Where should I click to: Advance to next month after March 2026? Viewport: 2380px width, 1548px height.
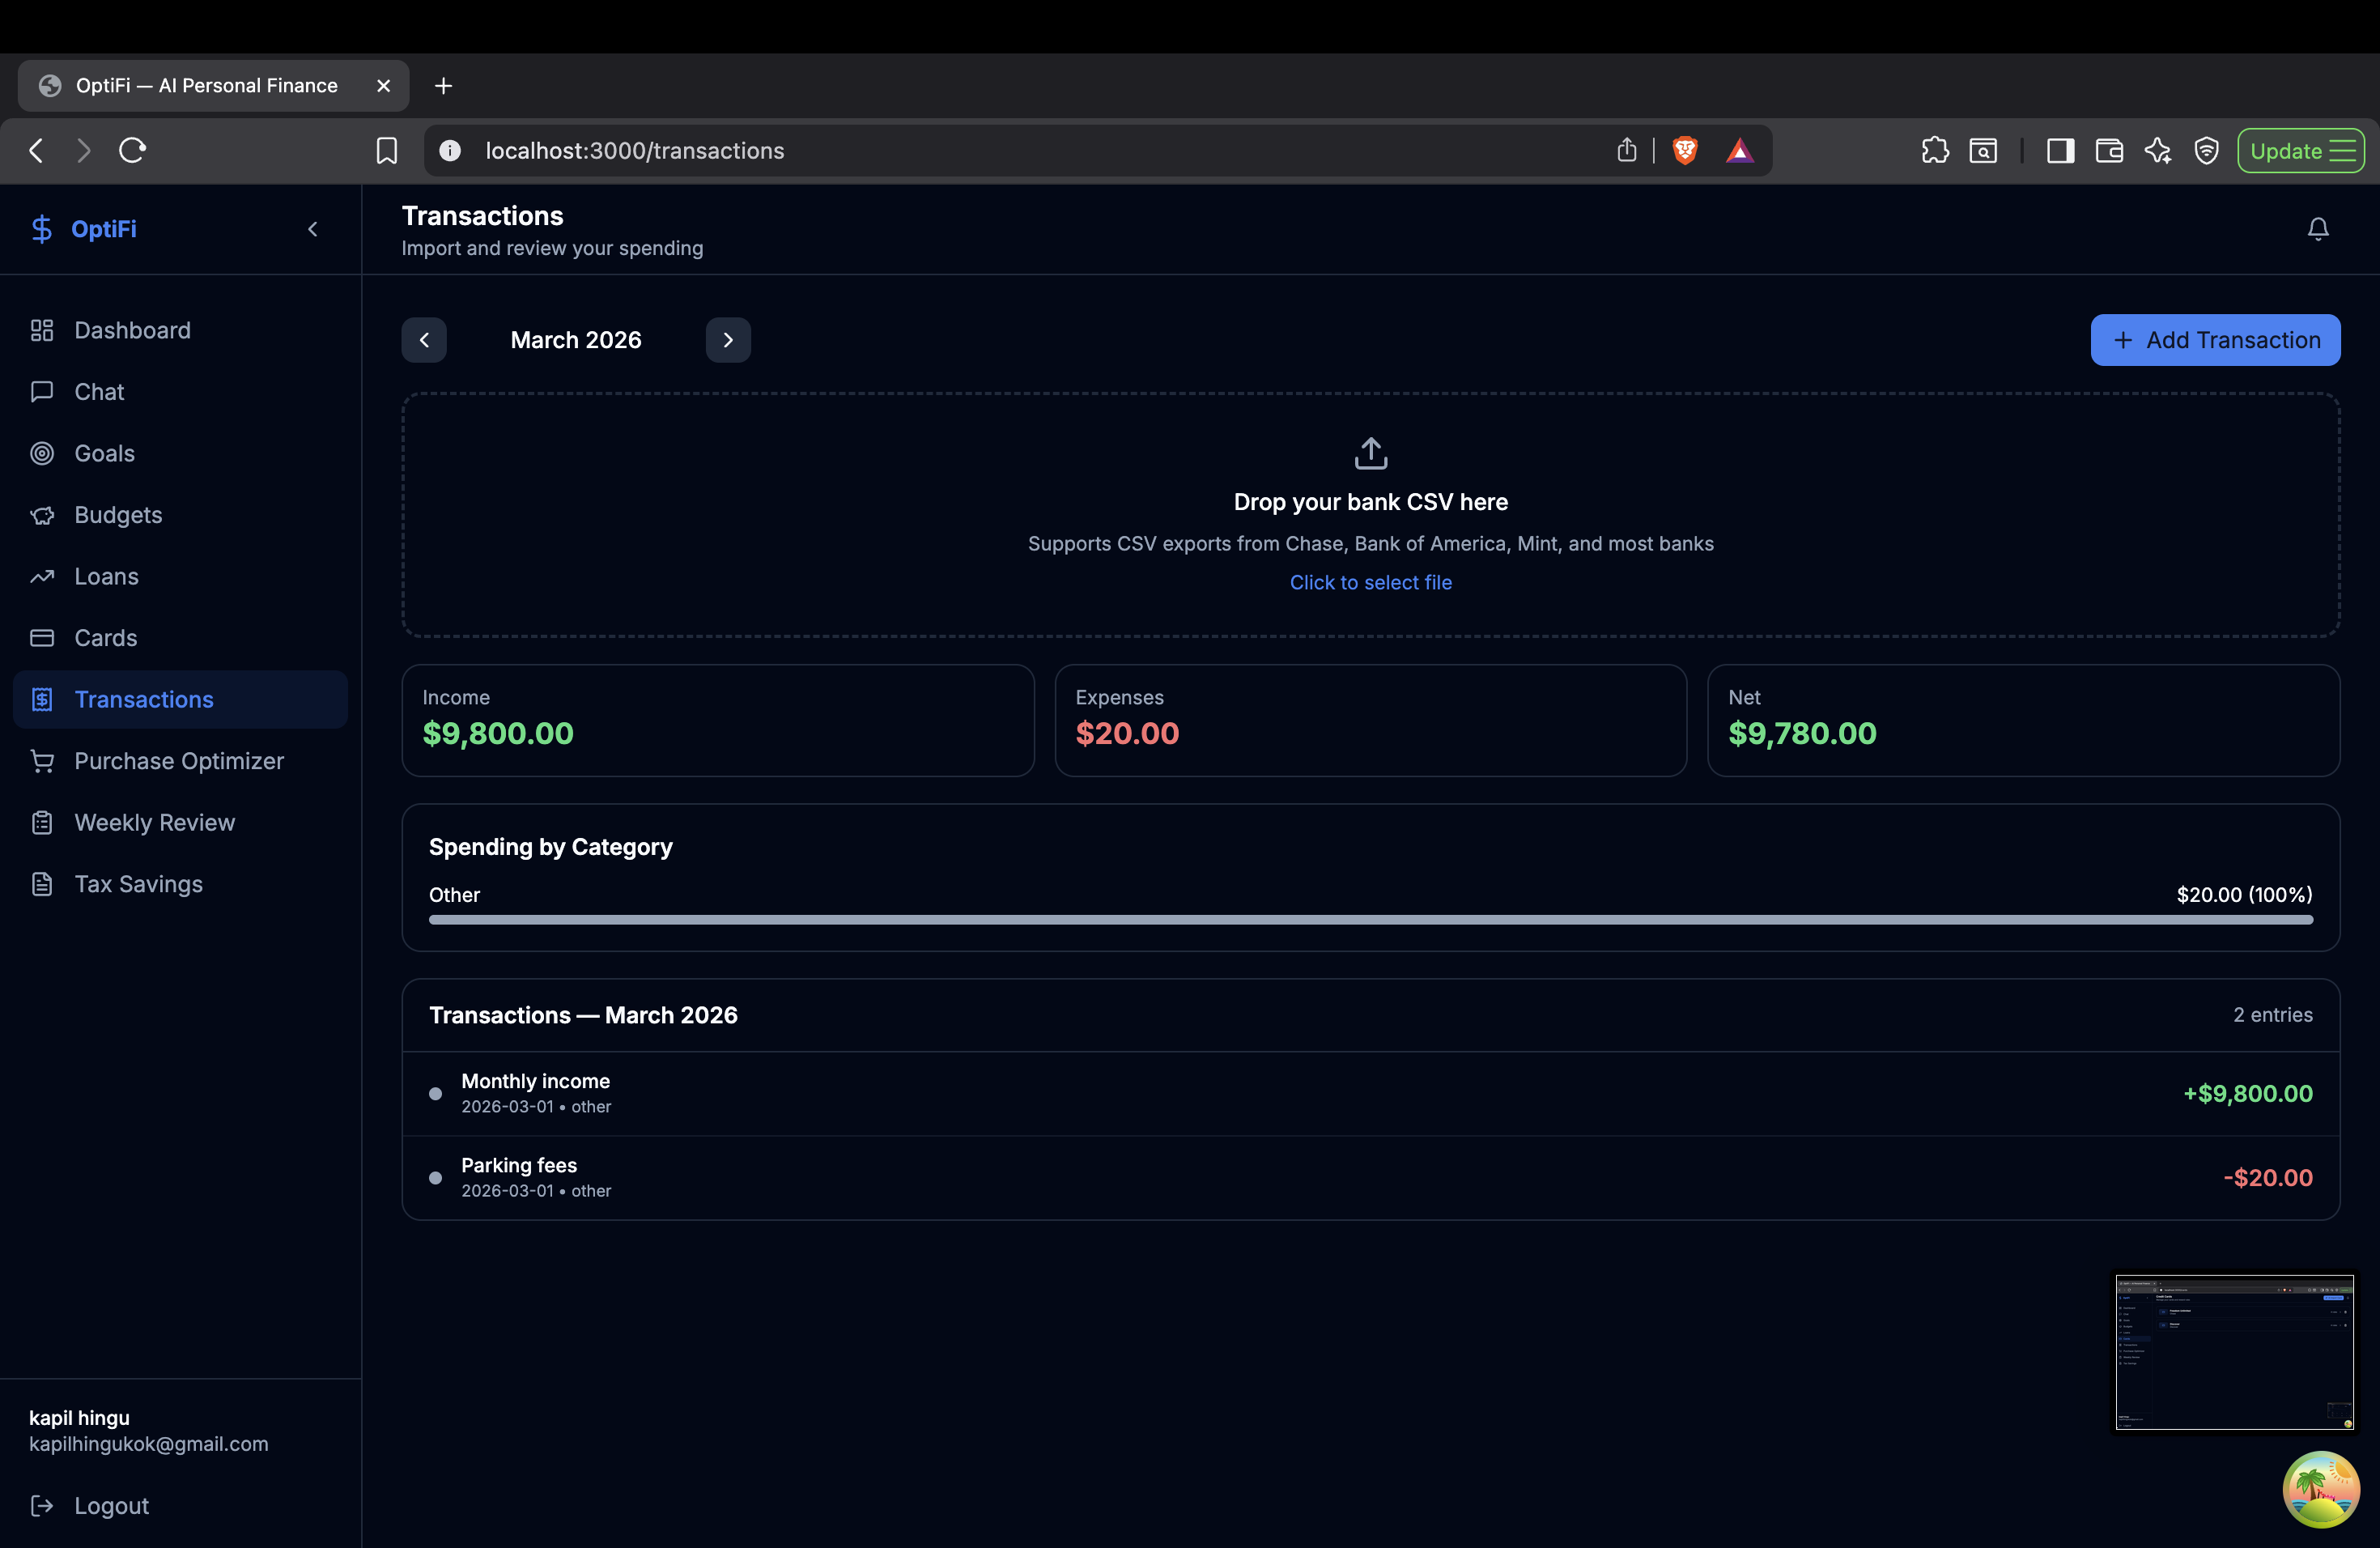pos(727,340)
